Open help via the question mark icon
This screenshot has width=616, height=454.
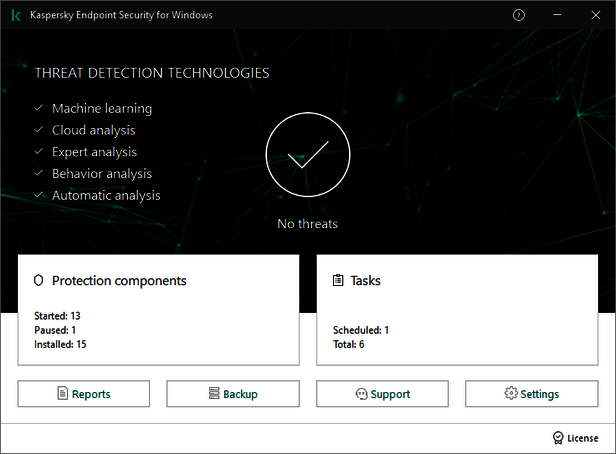(x=518, y=16)
